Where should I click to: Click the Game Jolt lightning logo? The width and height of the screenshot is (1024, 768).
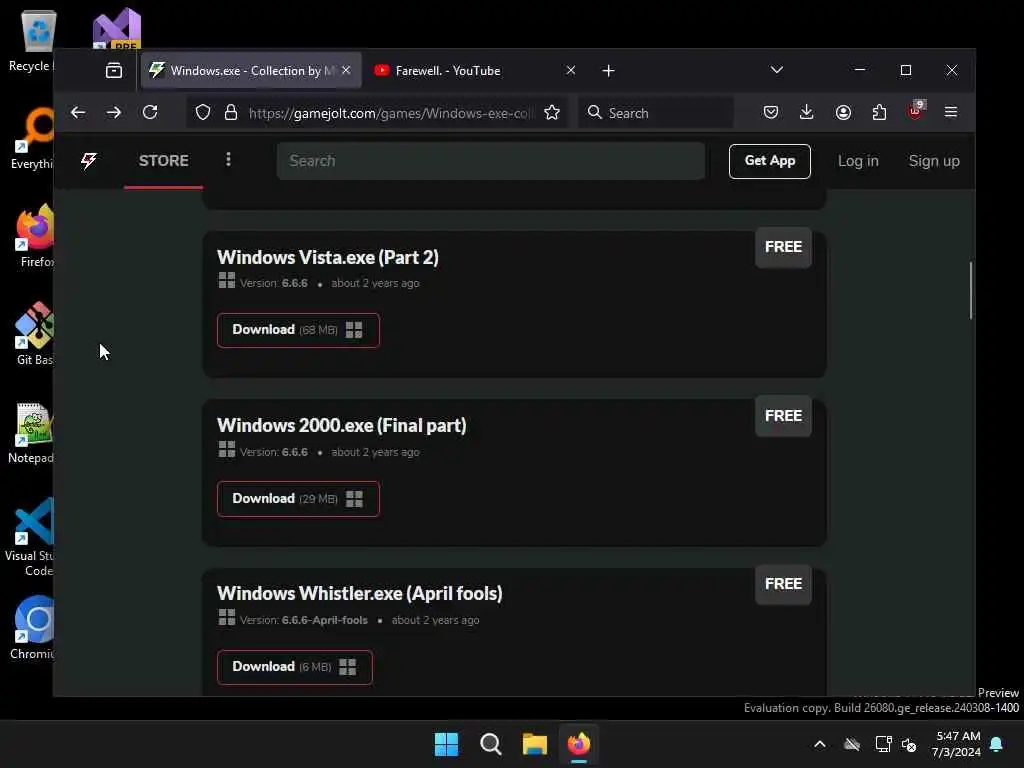(89, 161)
